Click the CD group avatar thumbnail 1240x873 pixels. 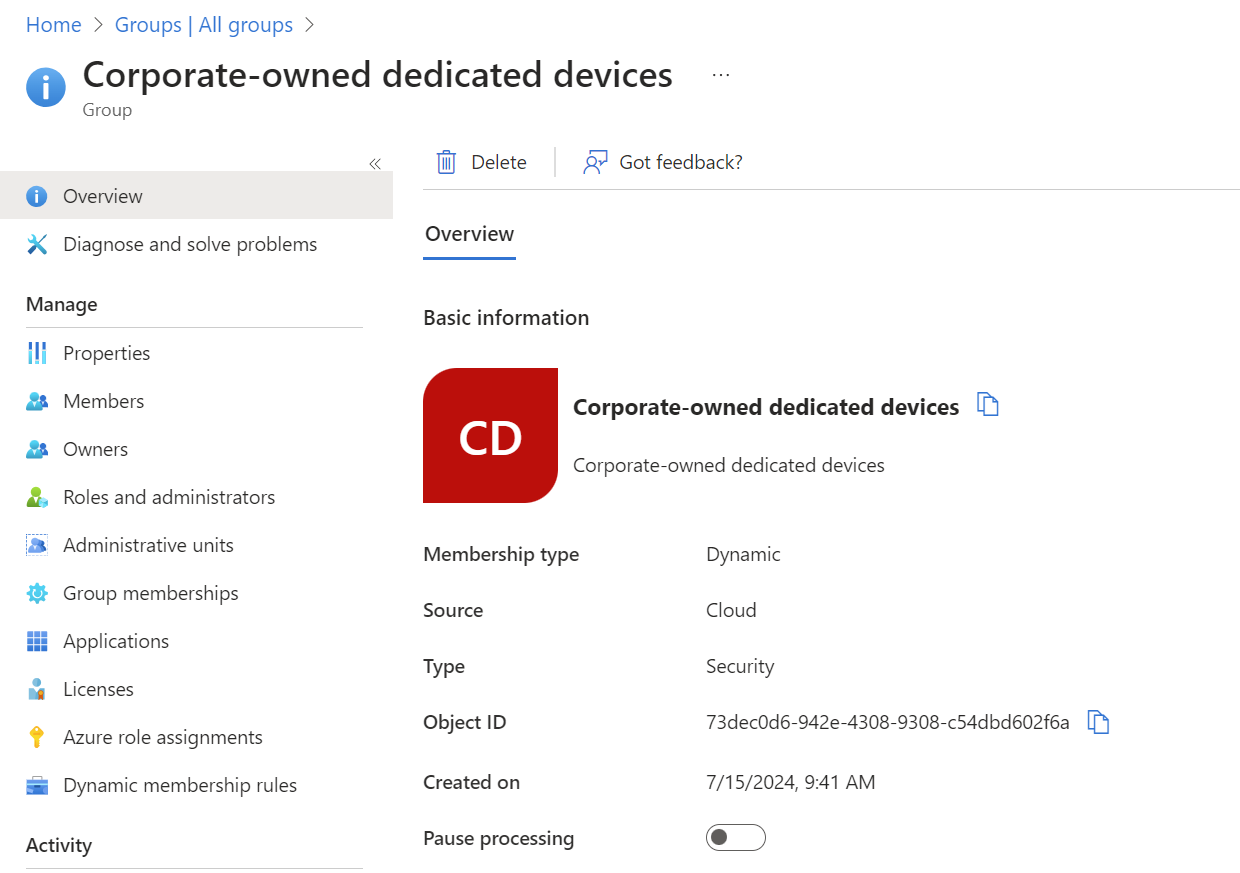point(490,435)
